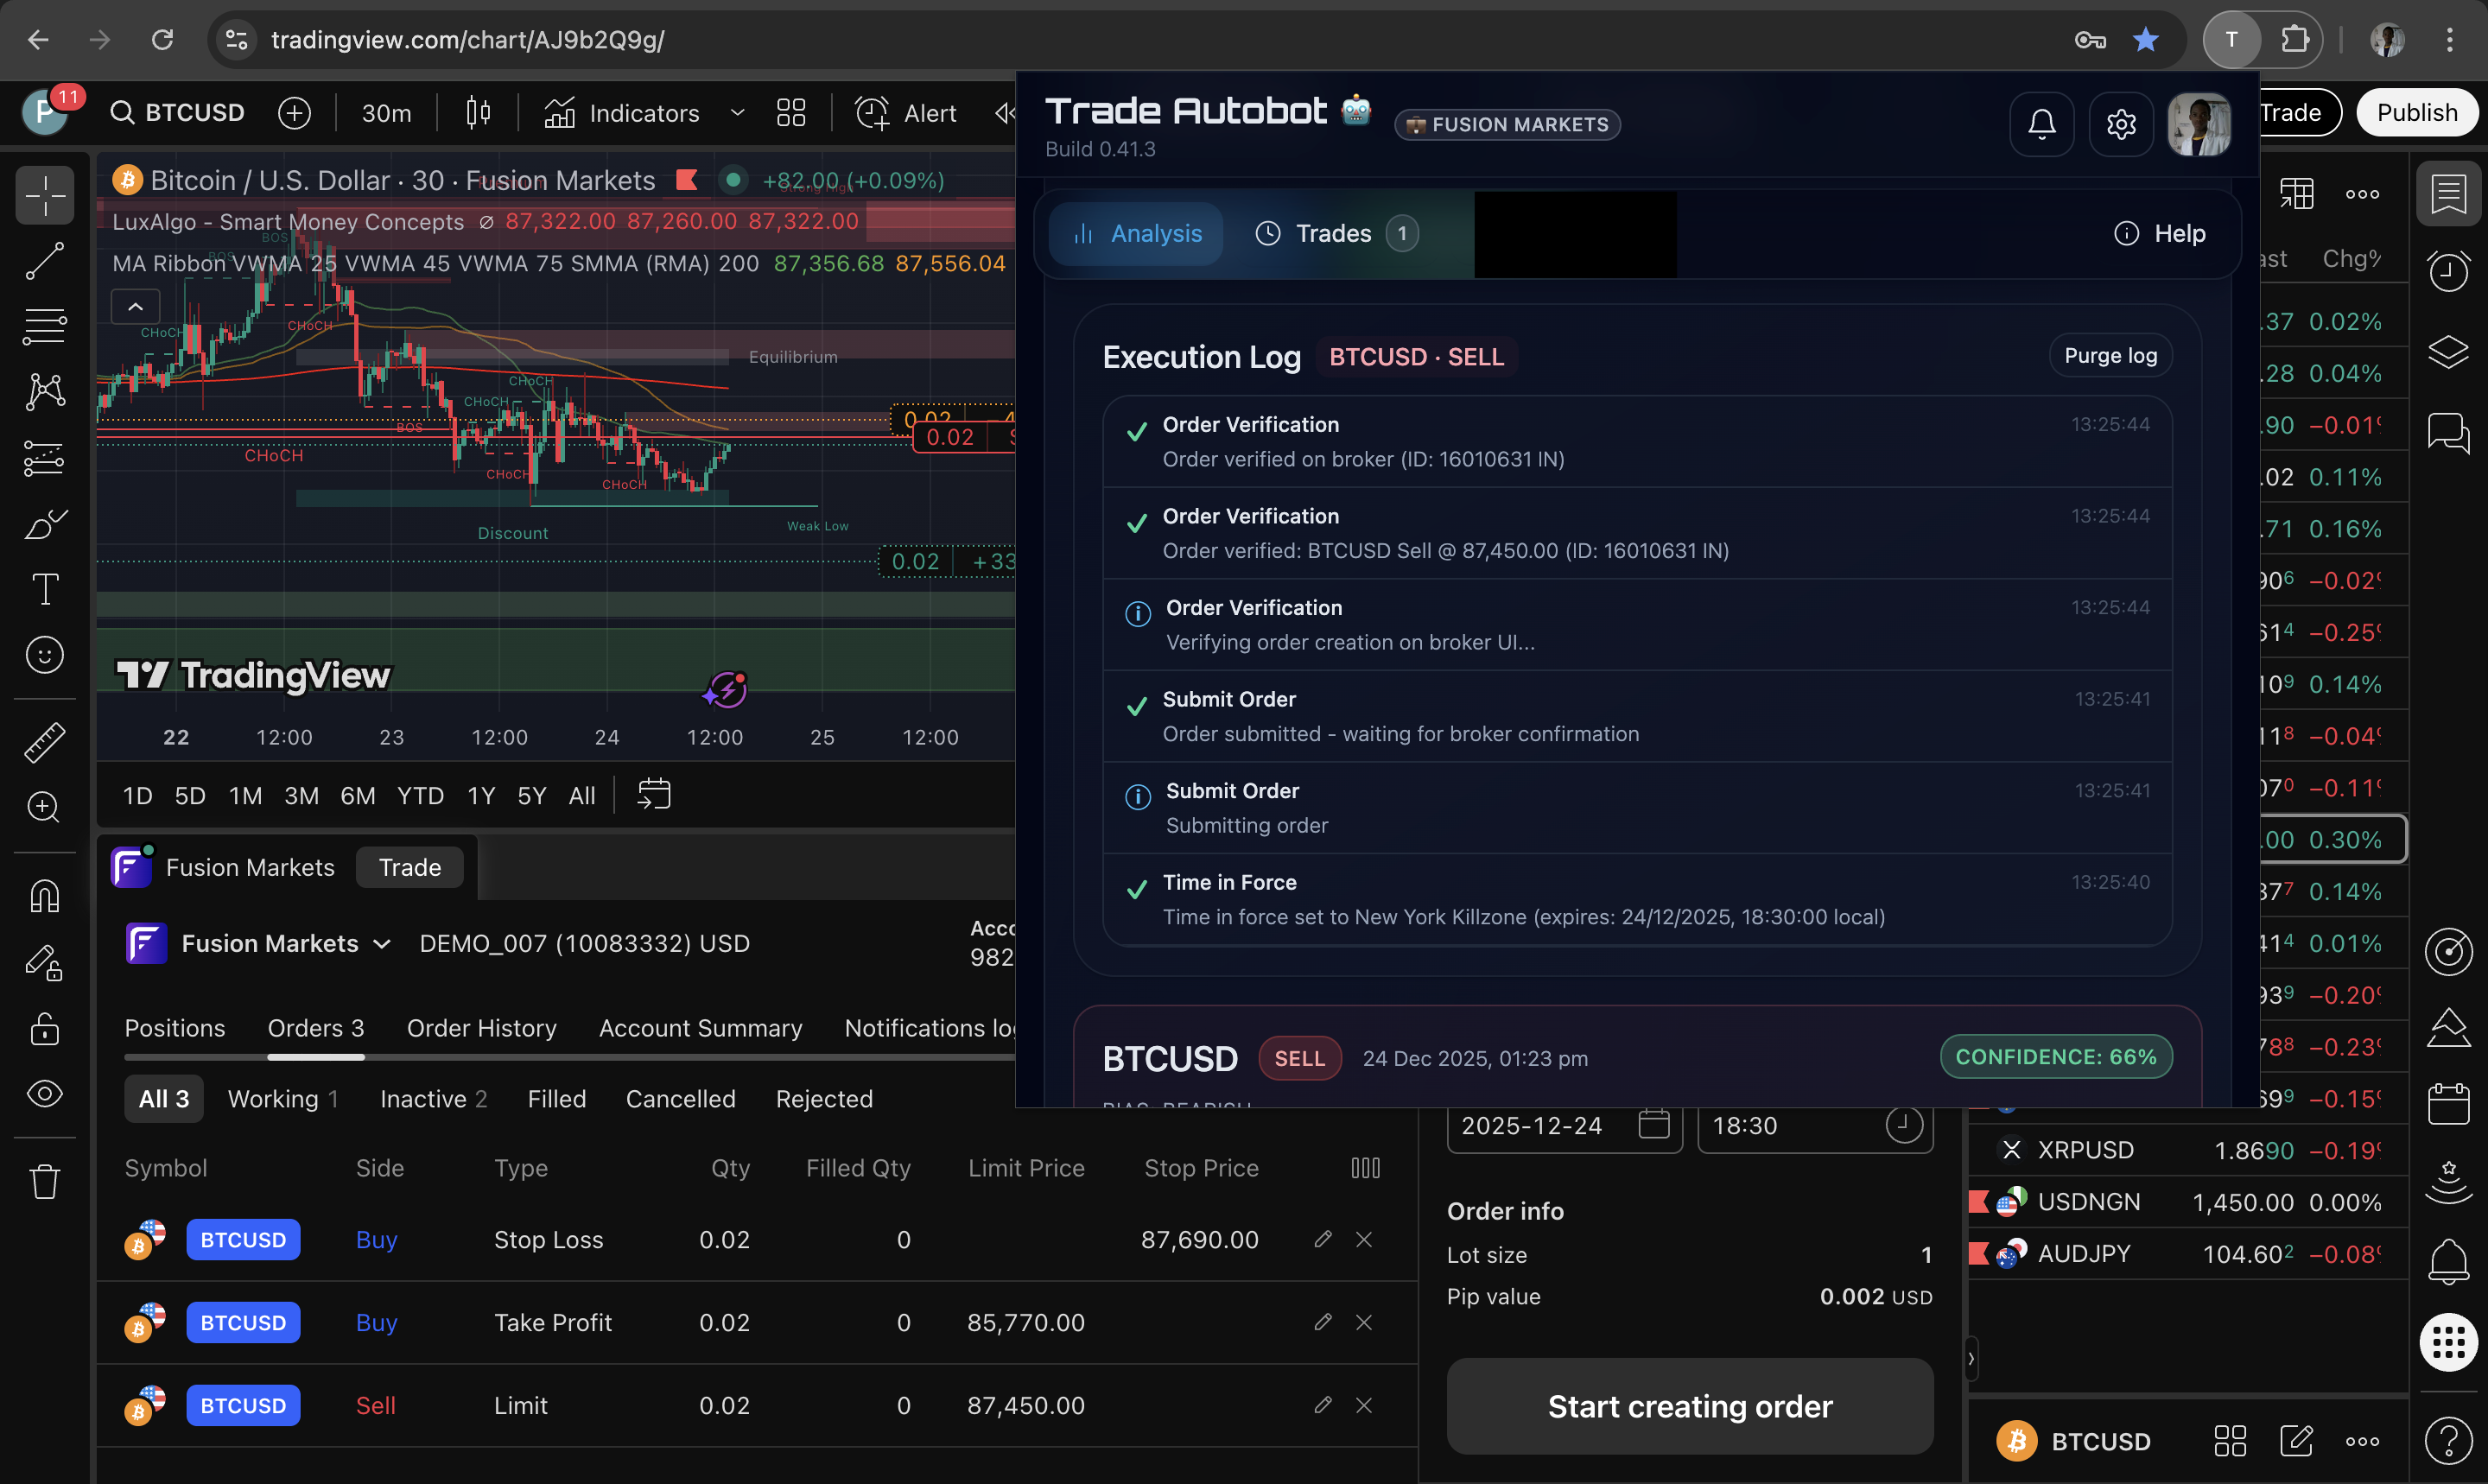Click the ruler Measure tool
Viewport: 2488px width, 1484px height.
tap(45, 742)
